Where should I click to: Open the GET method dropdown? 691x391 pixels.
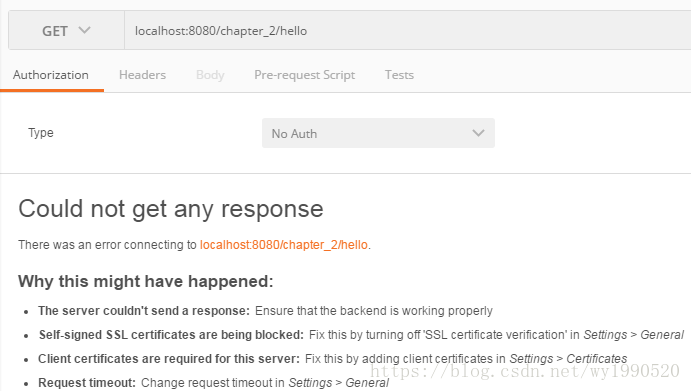[x=66, y=31]
